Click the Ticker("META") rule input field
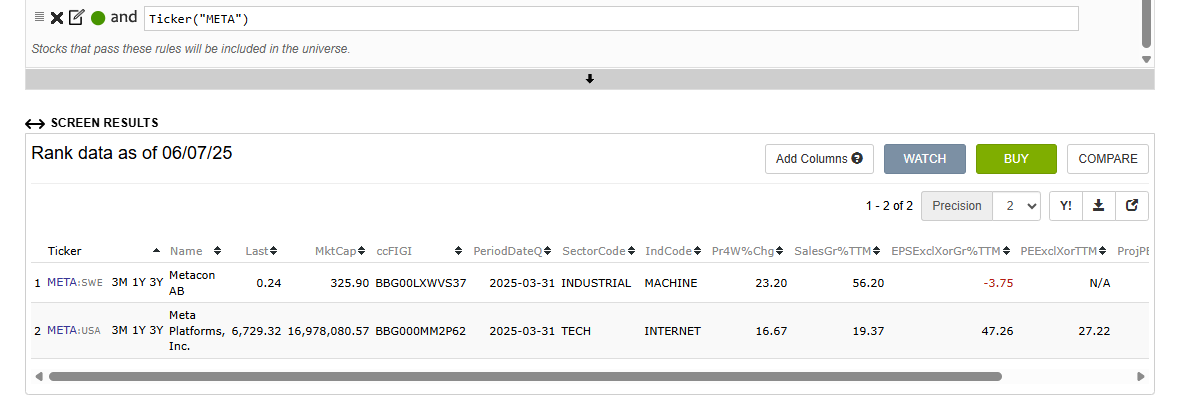The height and width of the screenshot is (412, 1189). click(611, 18)
